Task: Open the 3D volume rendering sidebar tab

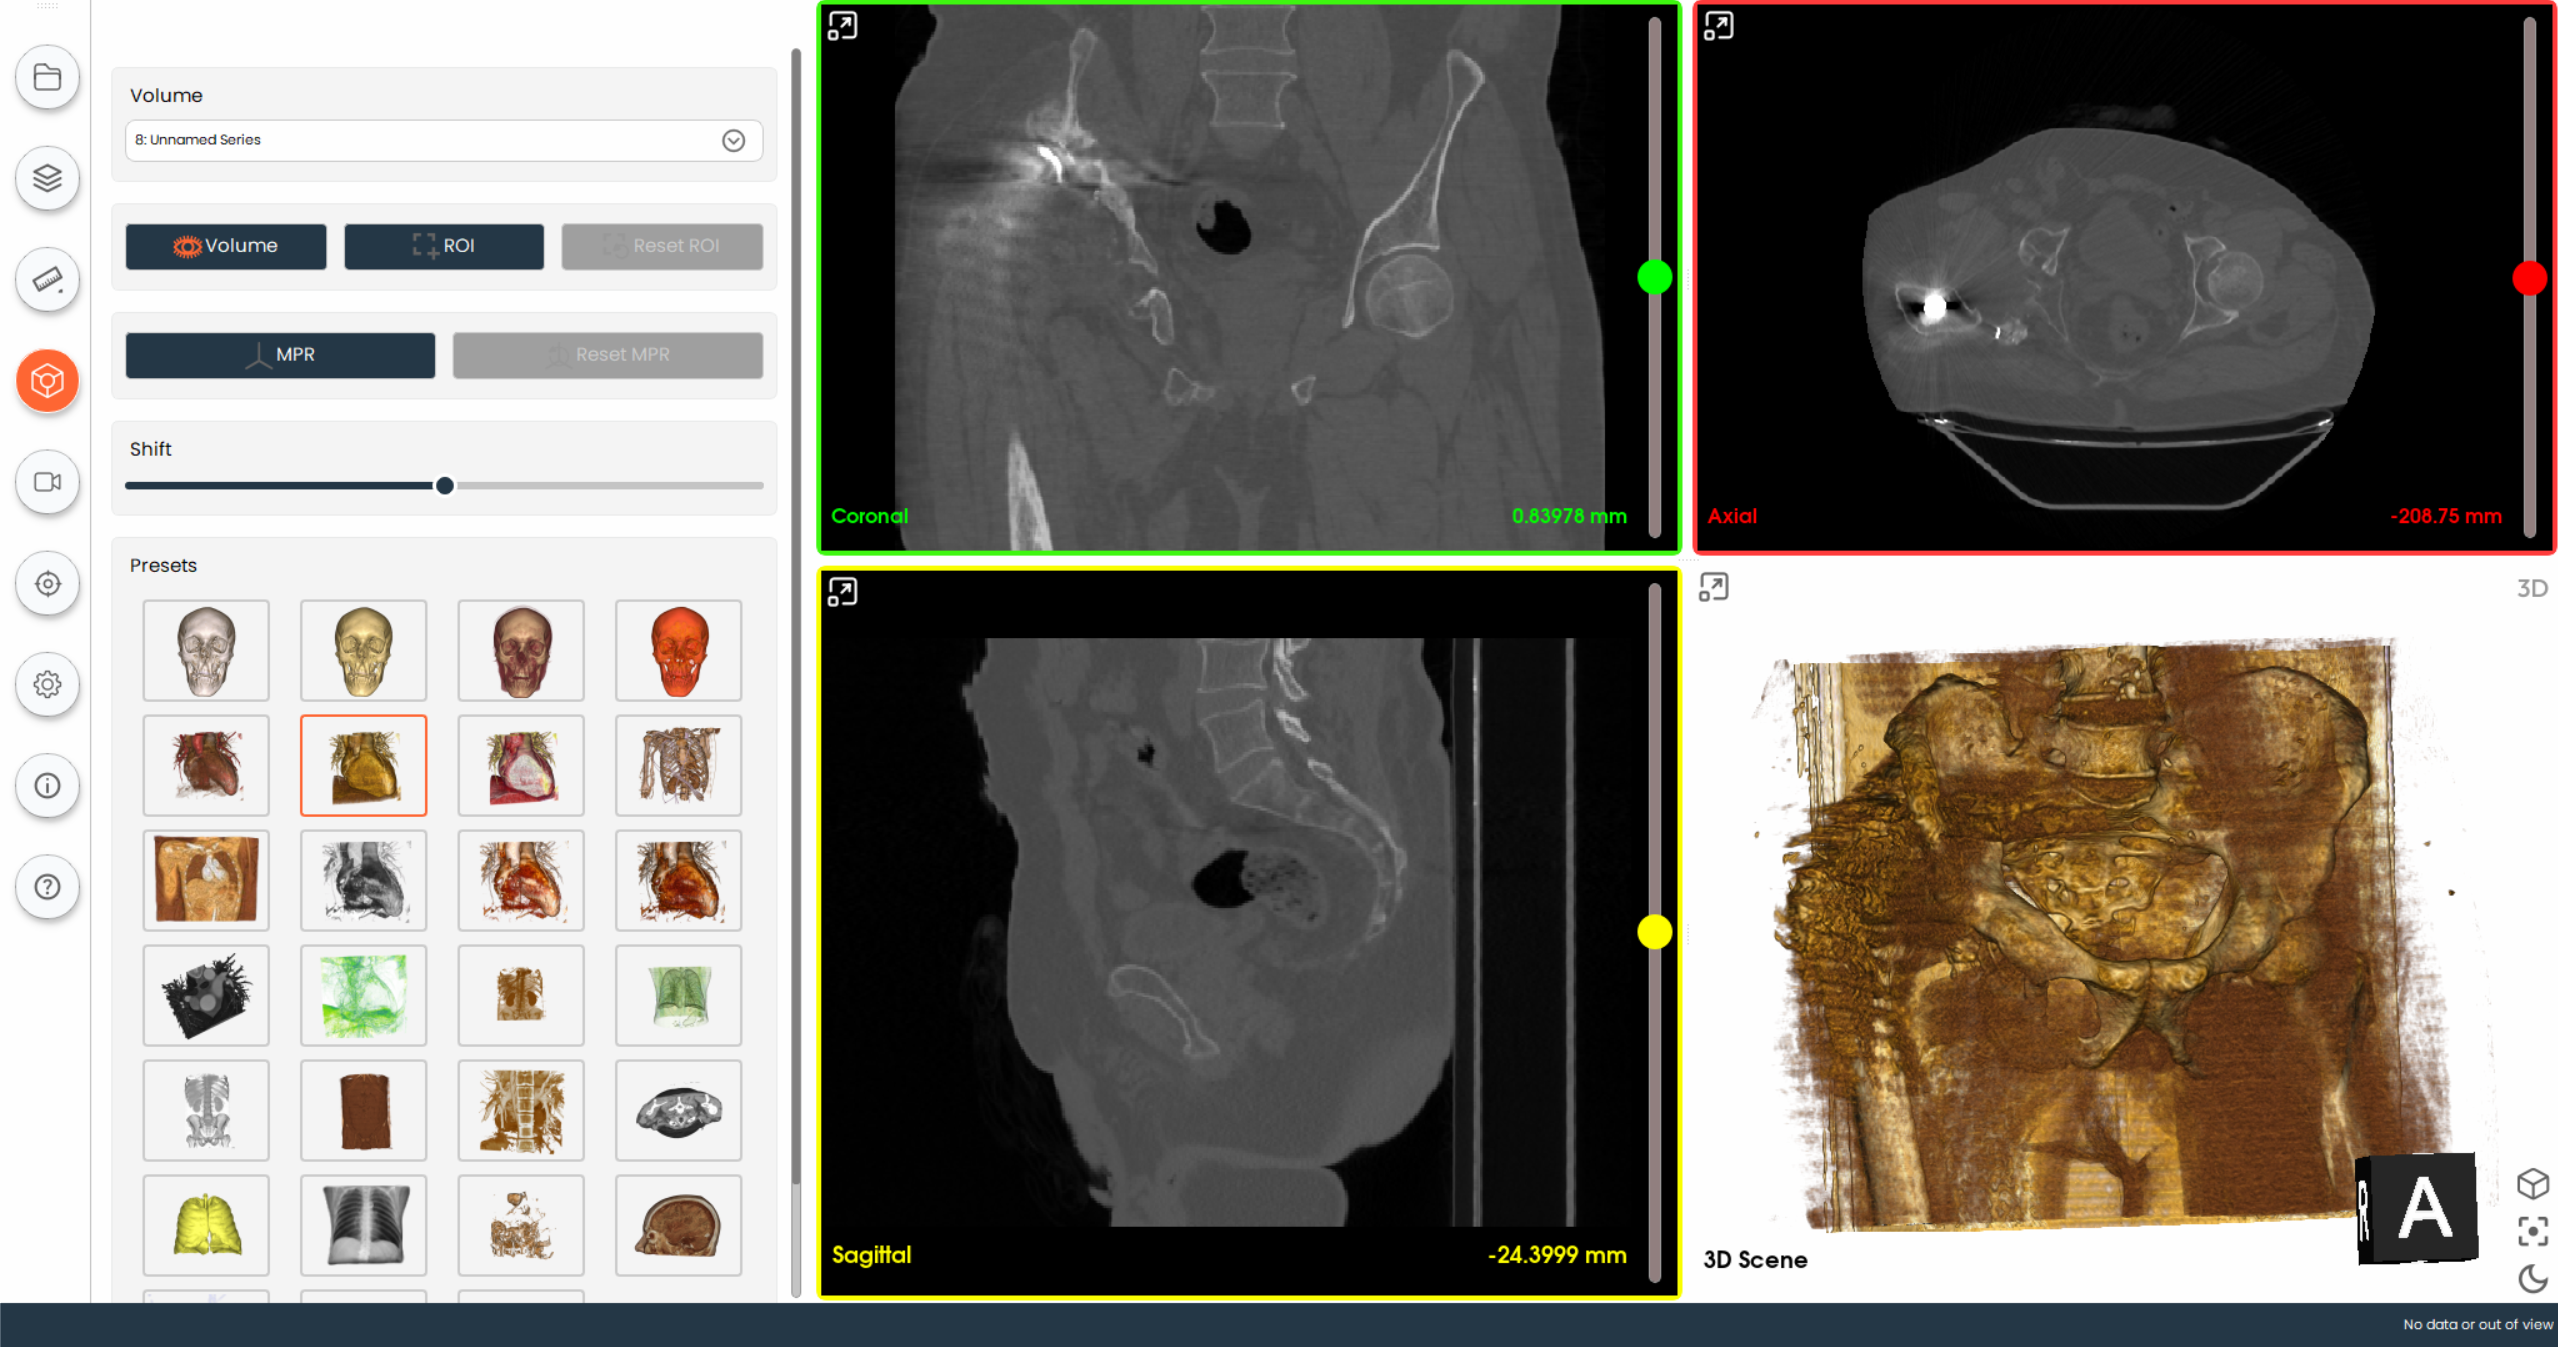Action: 47,380
